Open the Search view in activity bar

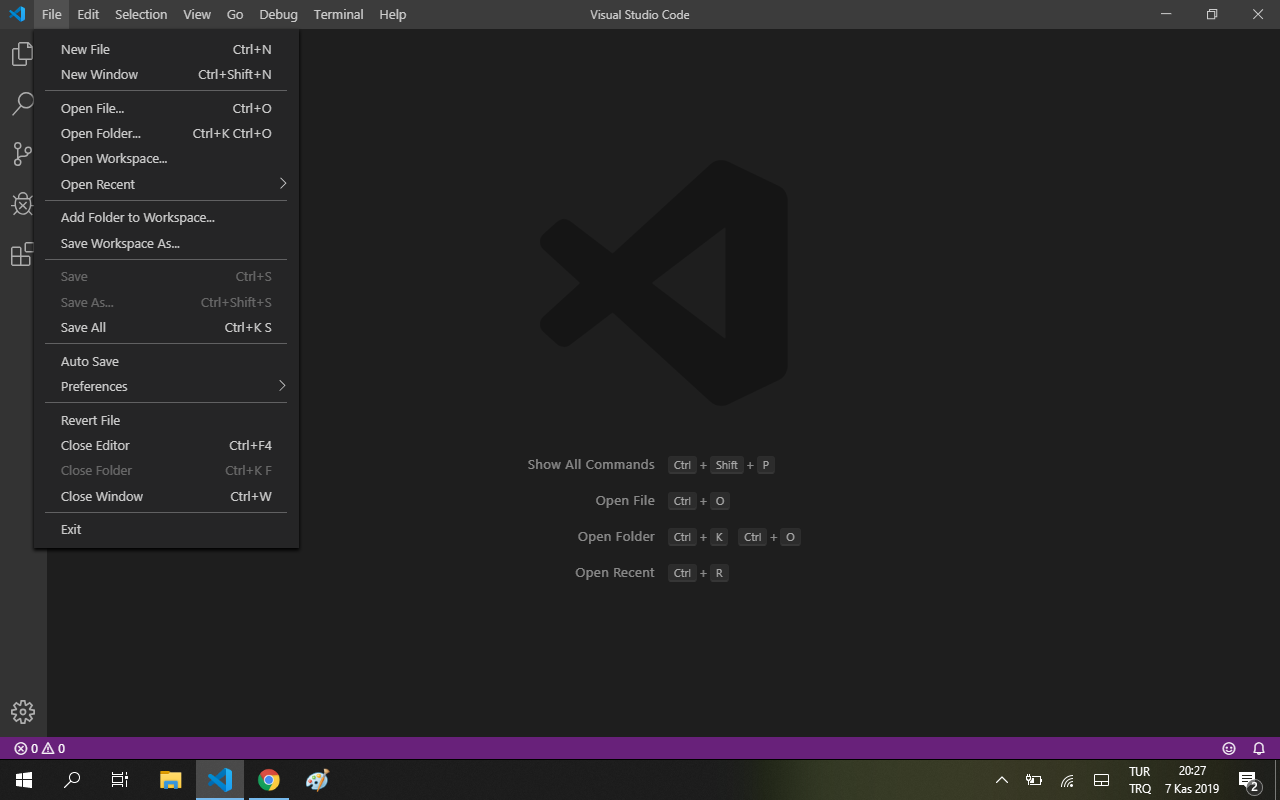22,104
